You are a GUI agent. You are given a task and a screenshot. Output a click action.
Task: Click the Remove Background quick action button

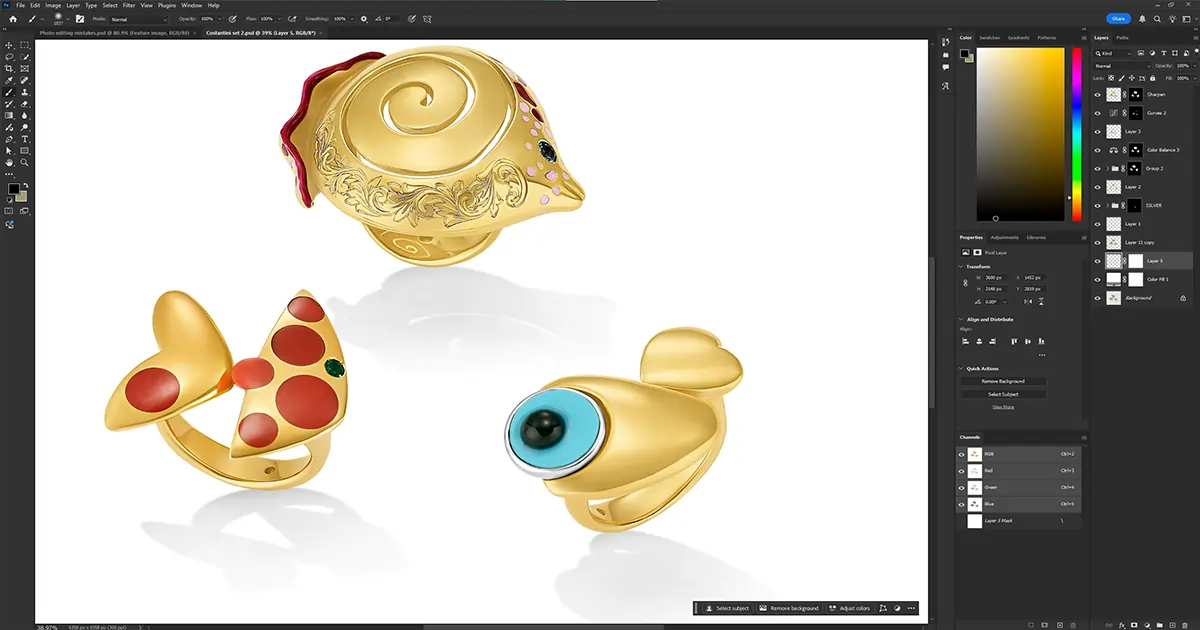point(1003,381)
